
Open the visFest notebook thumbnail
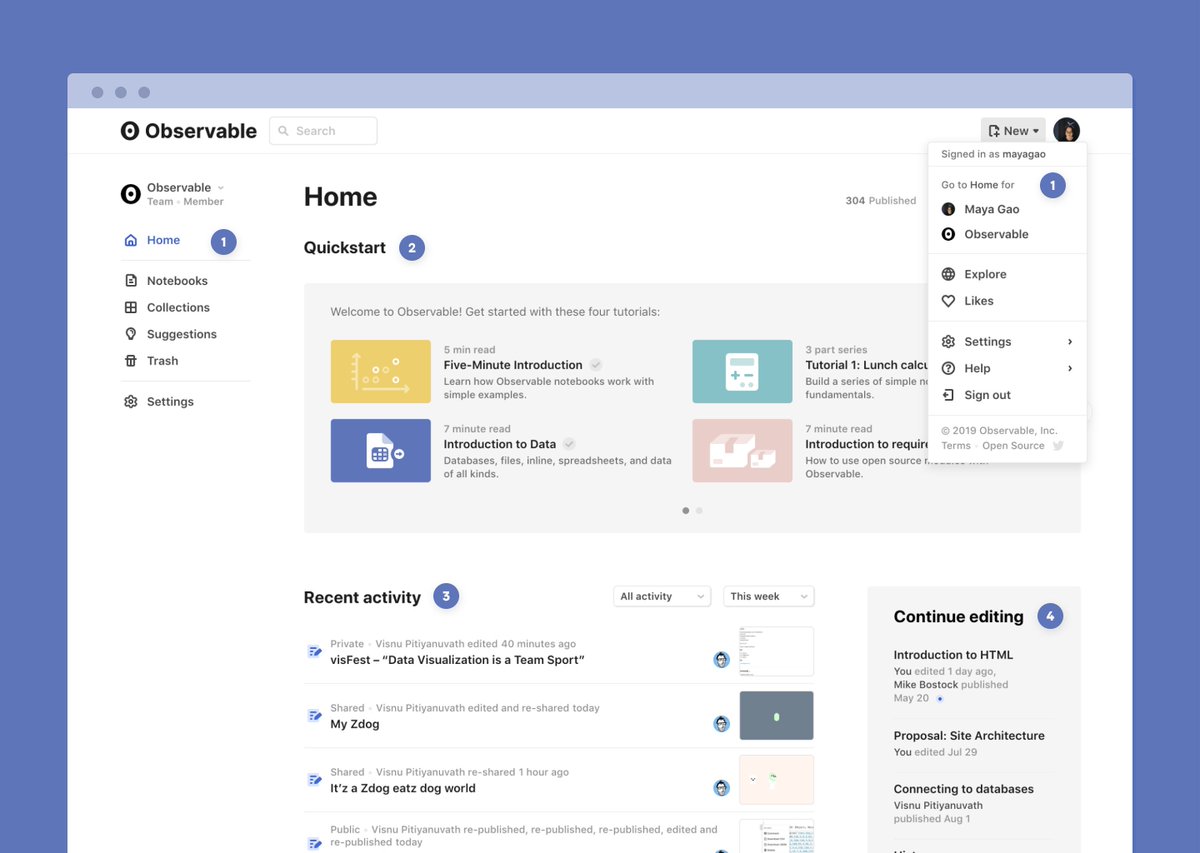(x=776, y=652)
